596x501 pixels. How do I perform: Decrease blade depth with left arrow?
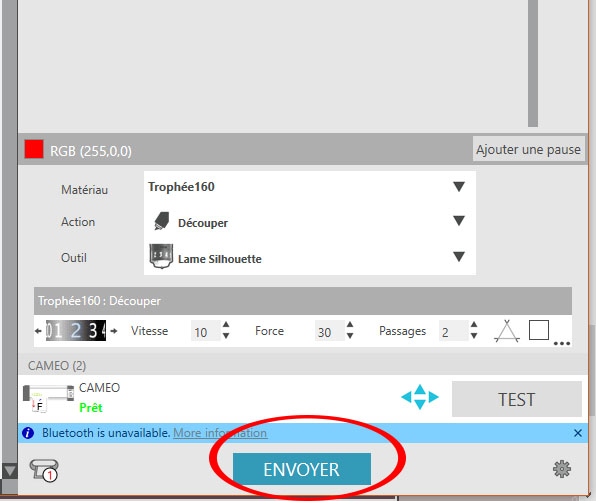(x=38, y=331)
